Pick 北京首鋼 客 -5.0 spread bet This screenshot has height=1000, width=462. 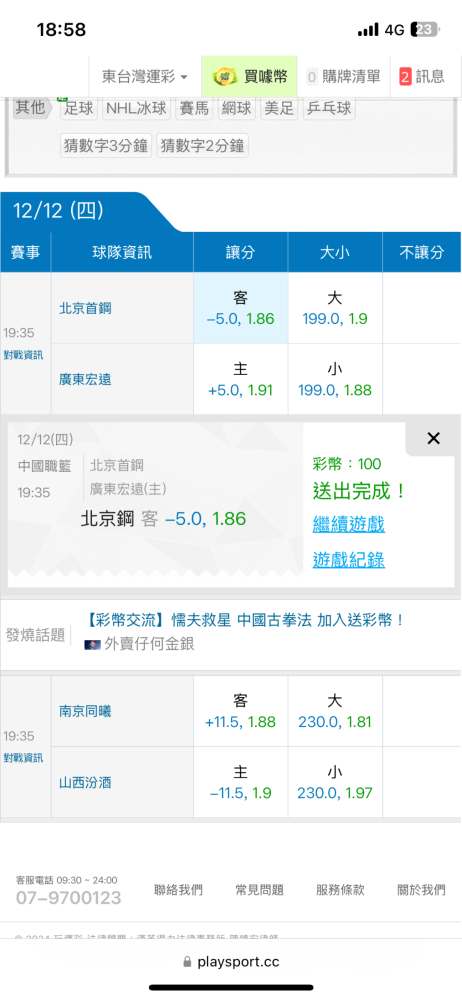(241, 308)
